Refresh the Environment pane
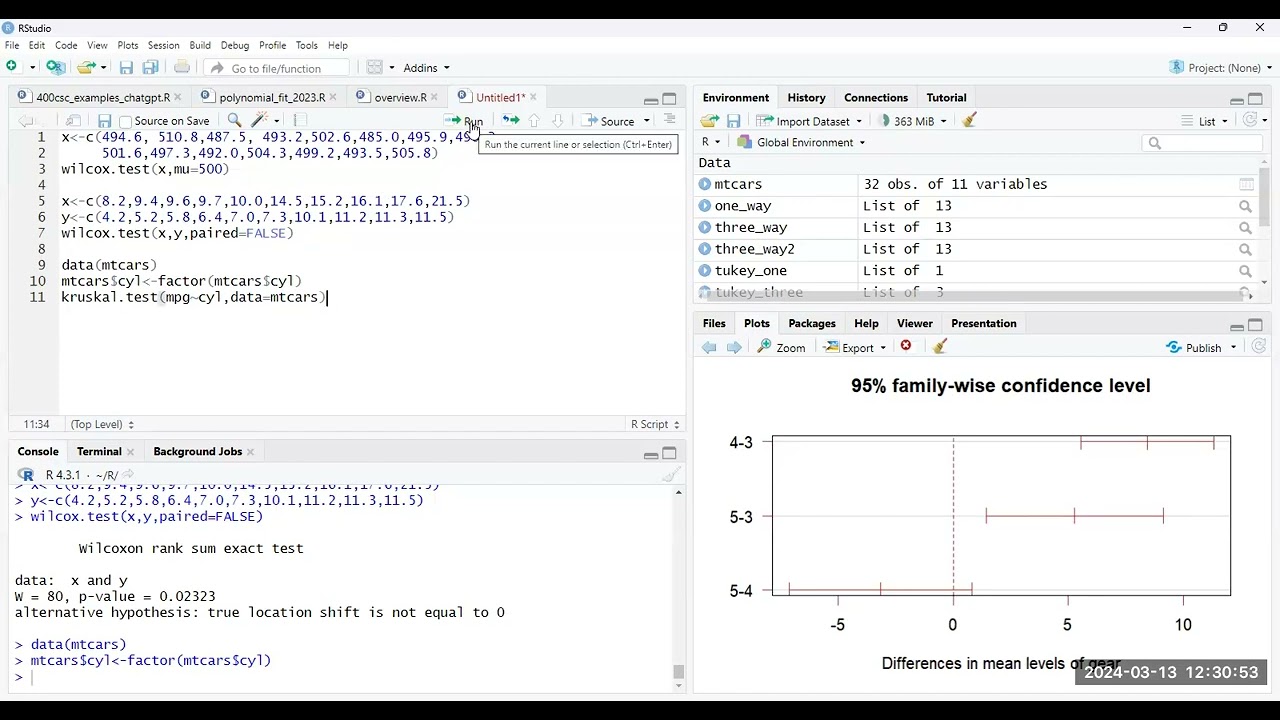The image size is (1280, 720). [x=1249, y=120]
